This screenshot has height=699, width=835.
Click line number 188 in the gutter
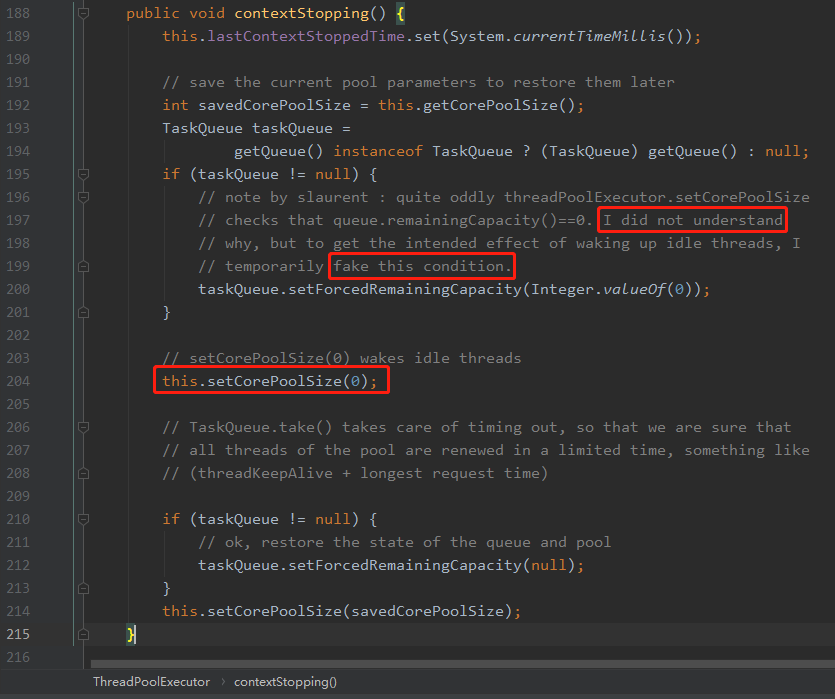click(18, 13)
